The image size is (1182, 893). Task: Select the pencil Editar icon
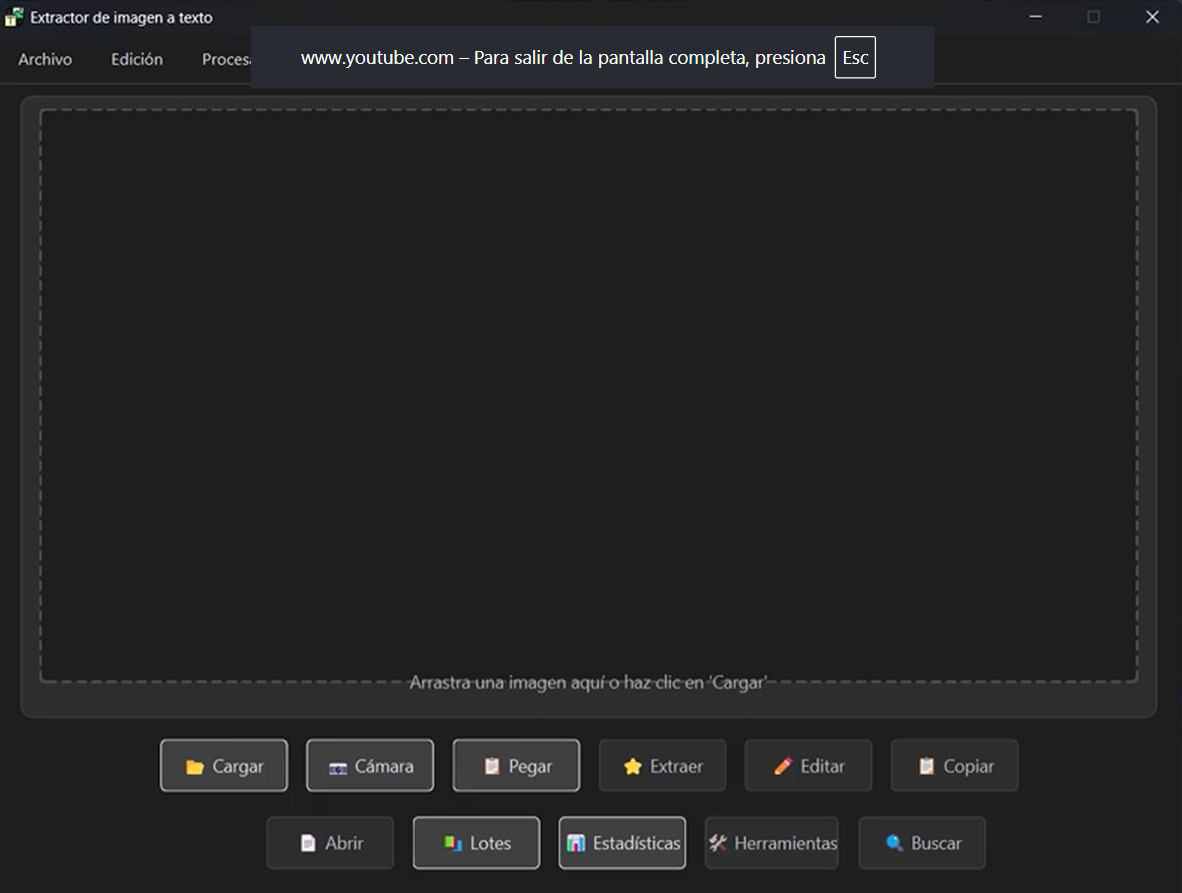[x=783, y=766]
